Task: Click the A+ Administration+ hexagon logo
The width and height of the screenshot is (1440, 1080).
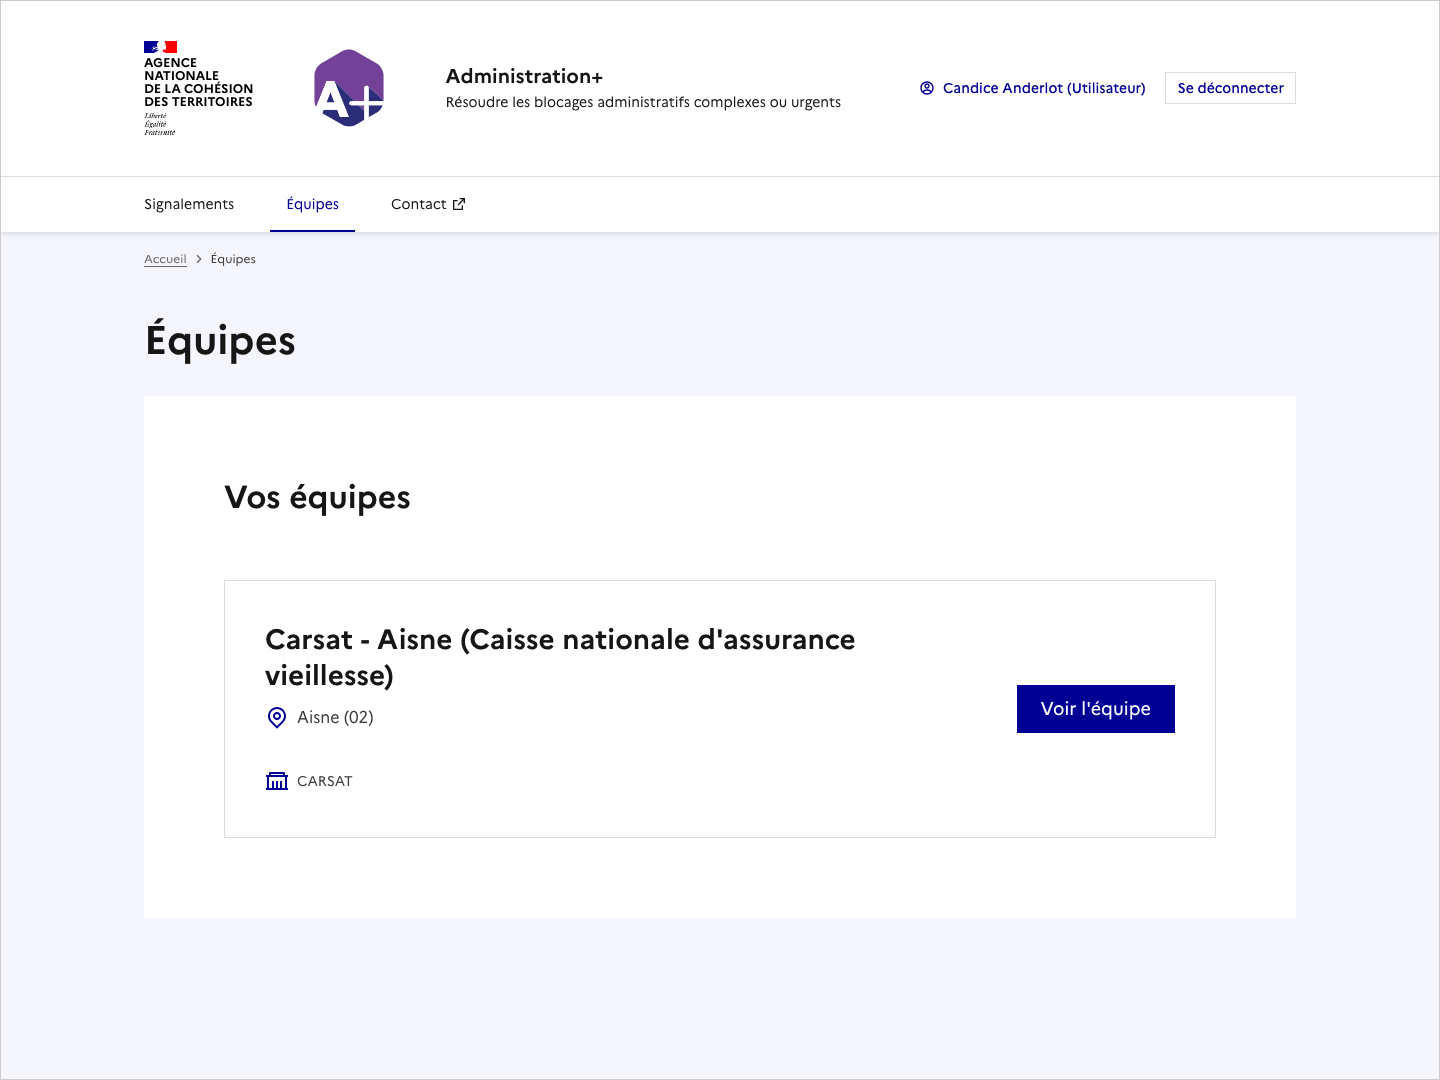Action: (348, 88)
